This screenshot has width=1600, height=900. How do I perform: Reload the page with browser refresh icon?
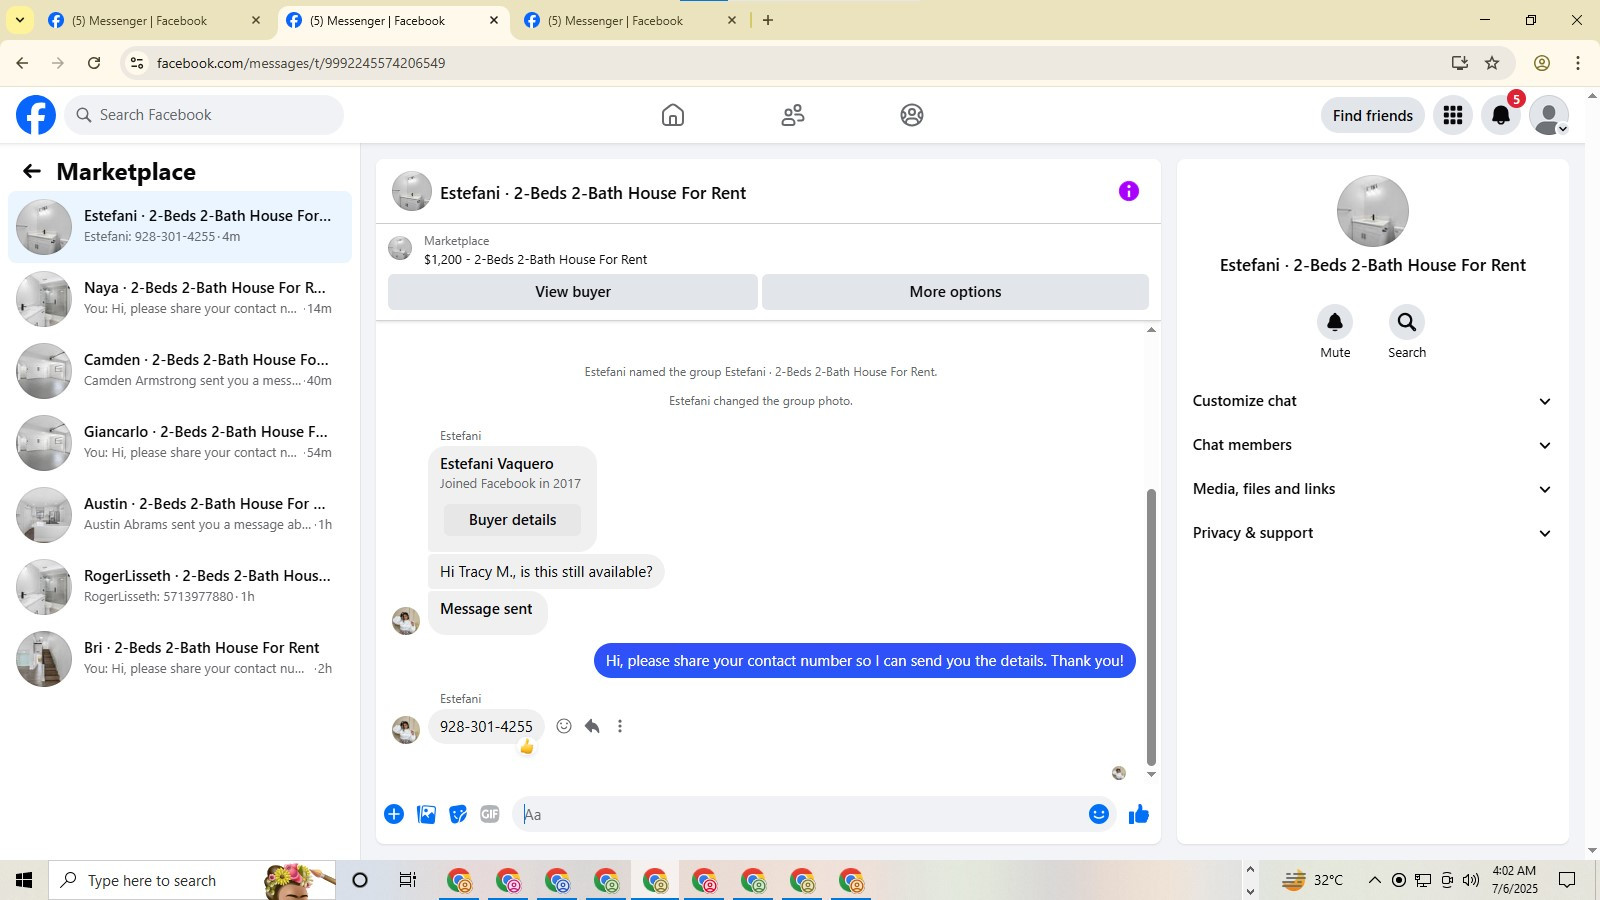point(94,63)
